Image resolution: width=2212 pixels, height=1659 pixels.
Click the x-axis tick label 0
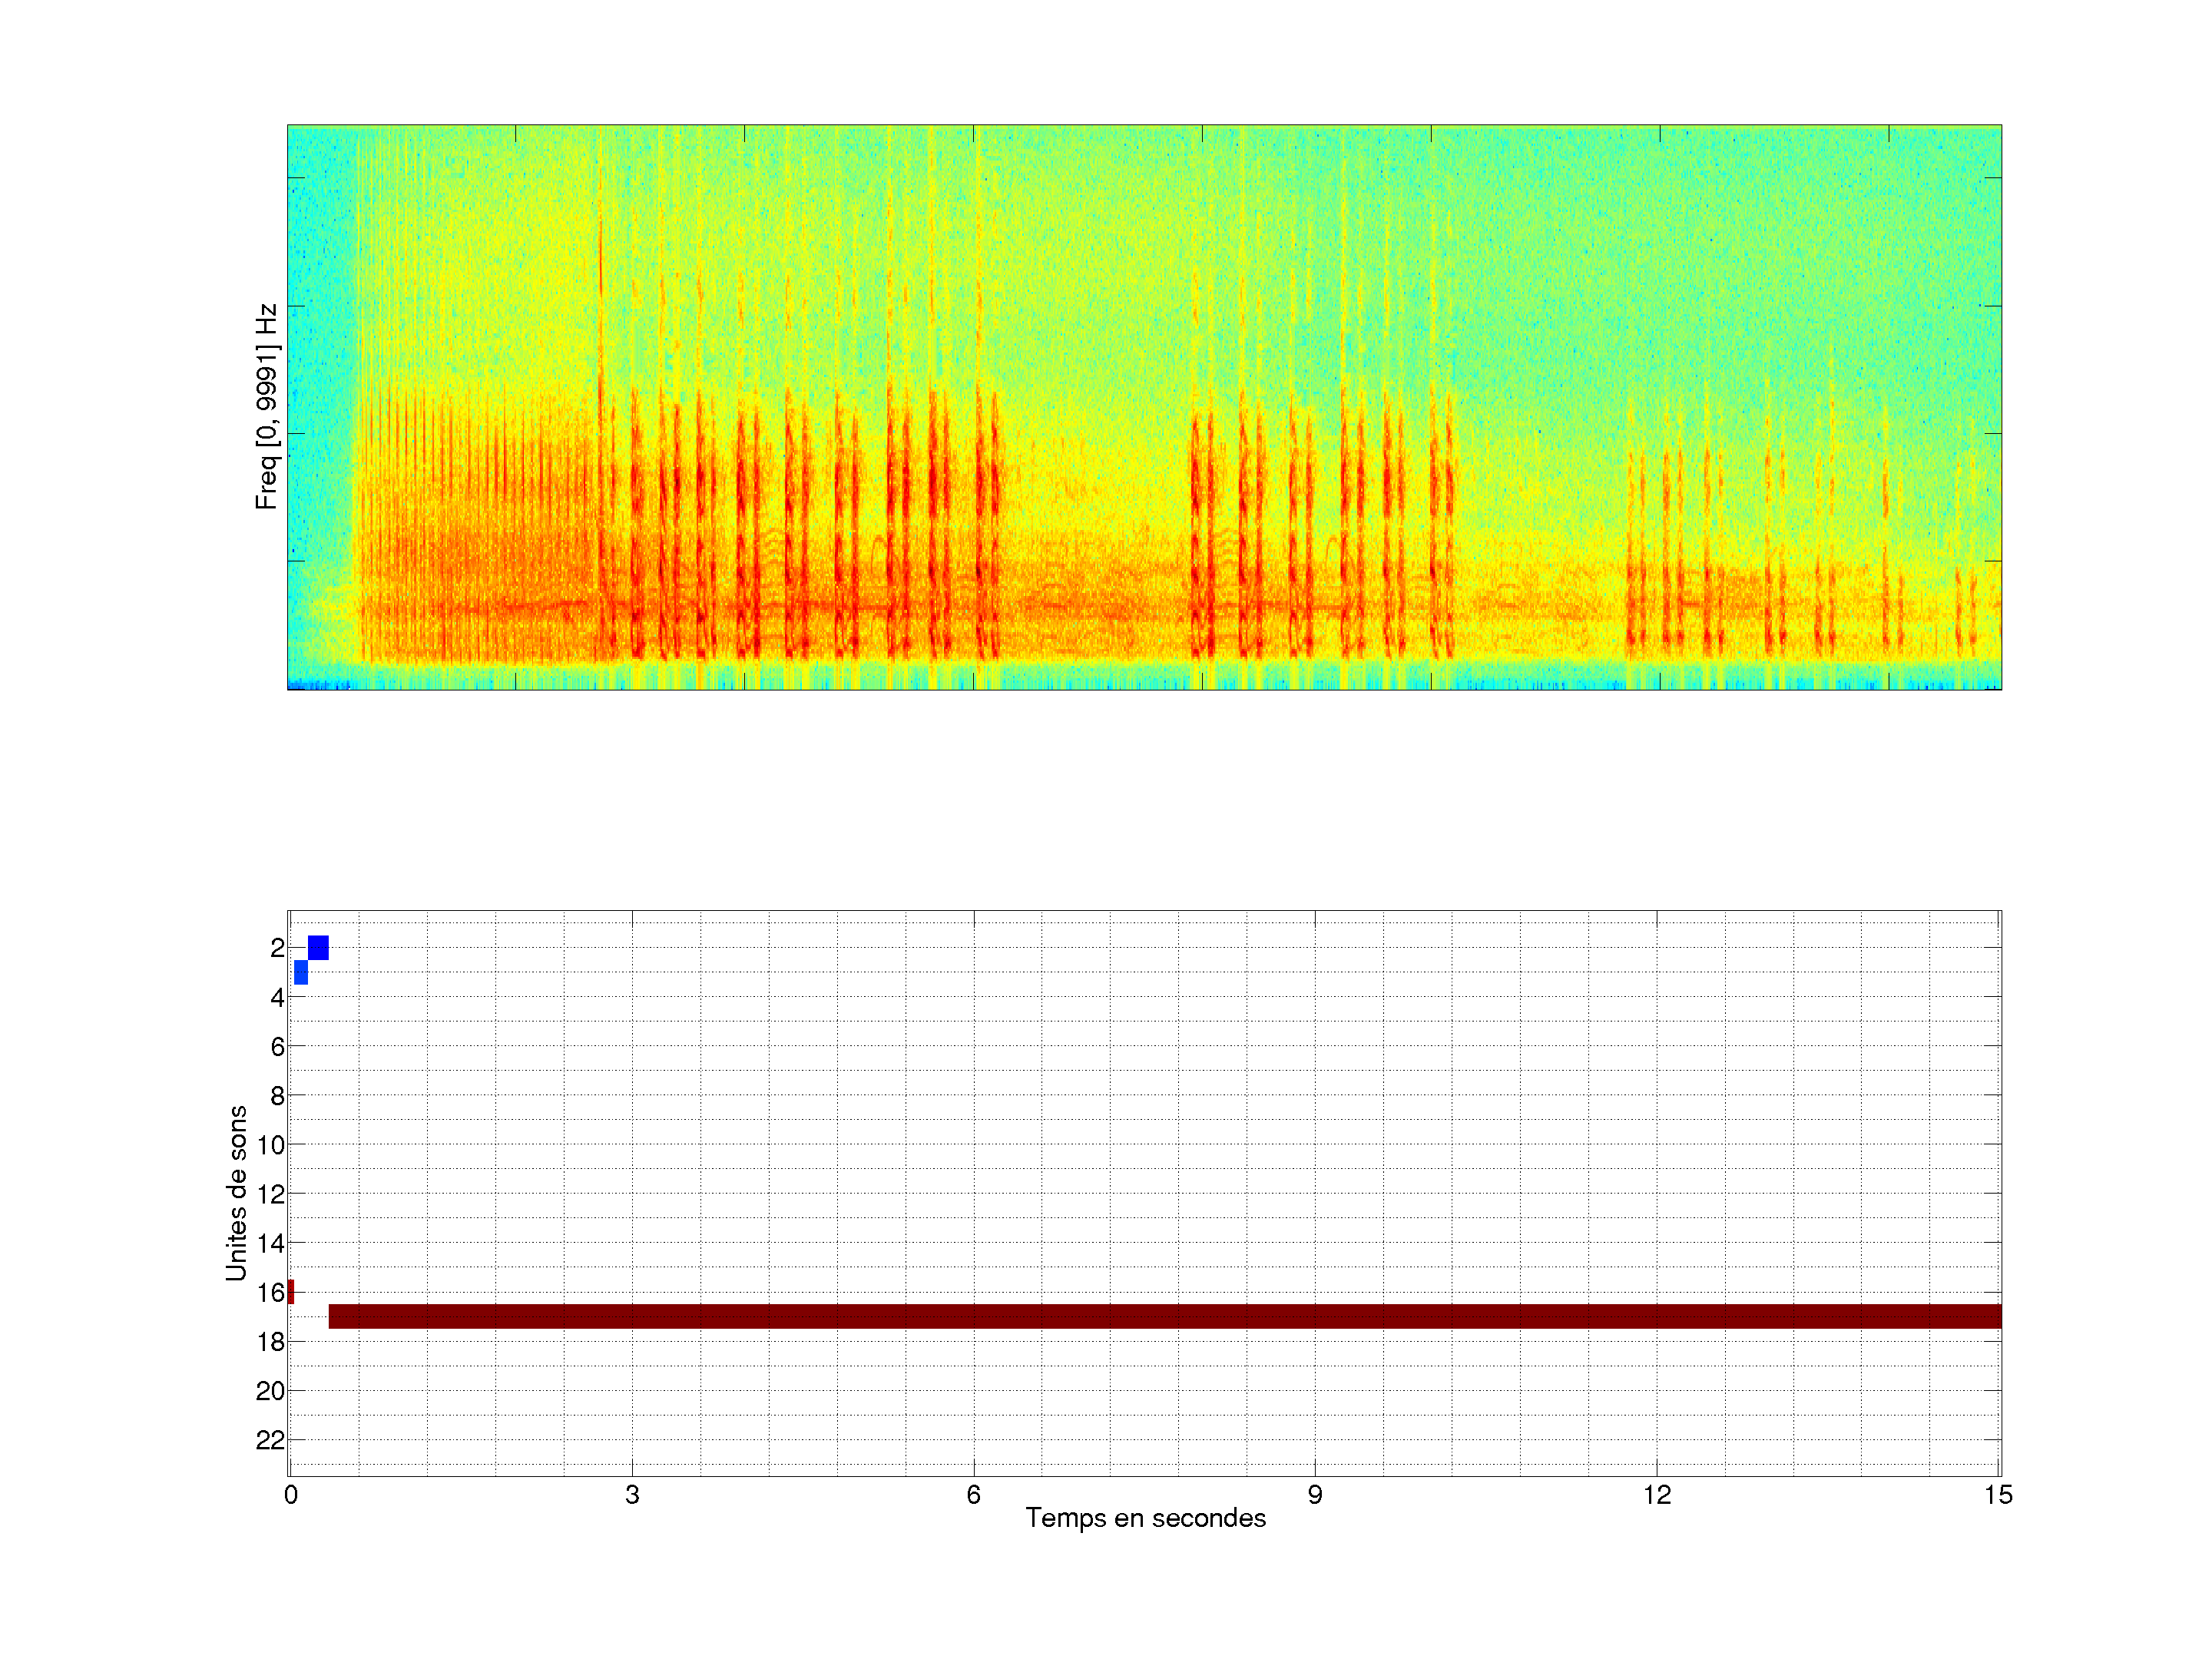coord(291,1495)
